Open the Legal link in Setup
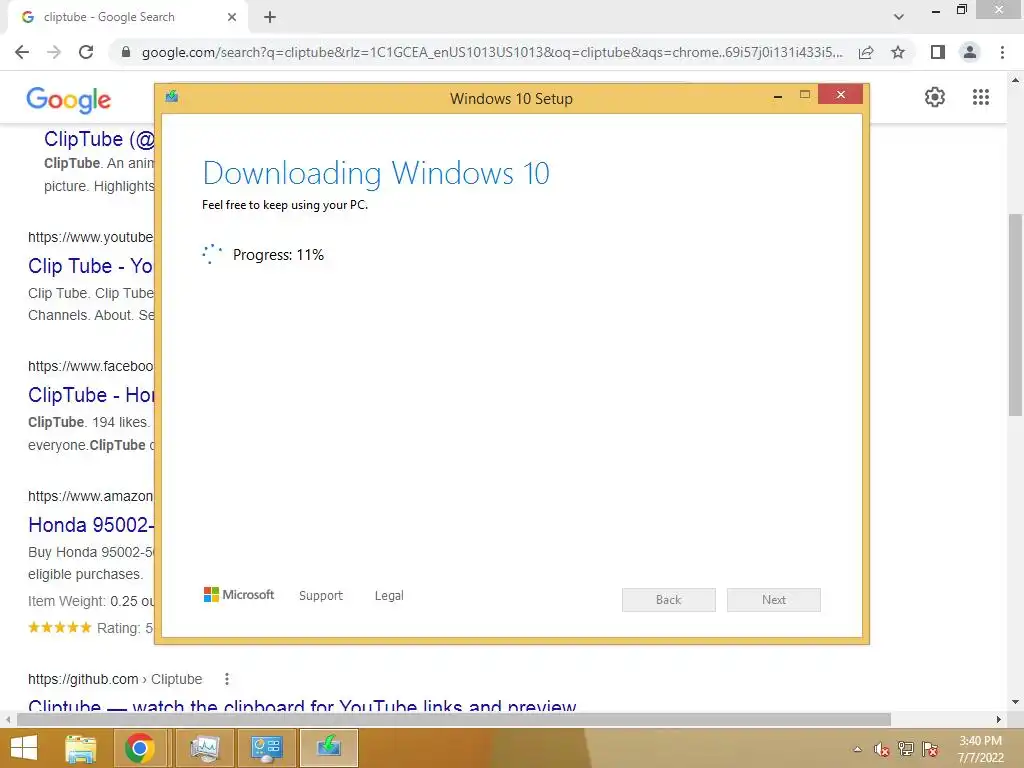 389,596
